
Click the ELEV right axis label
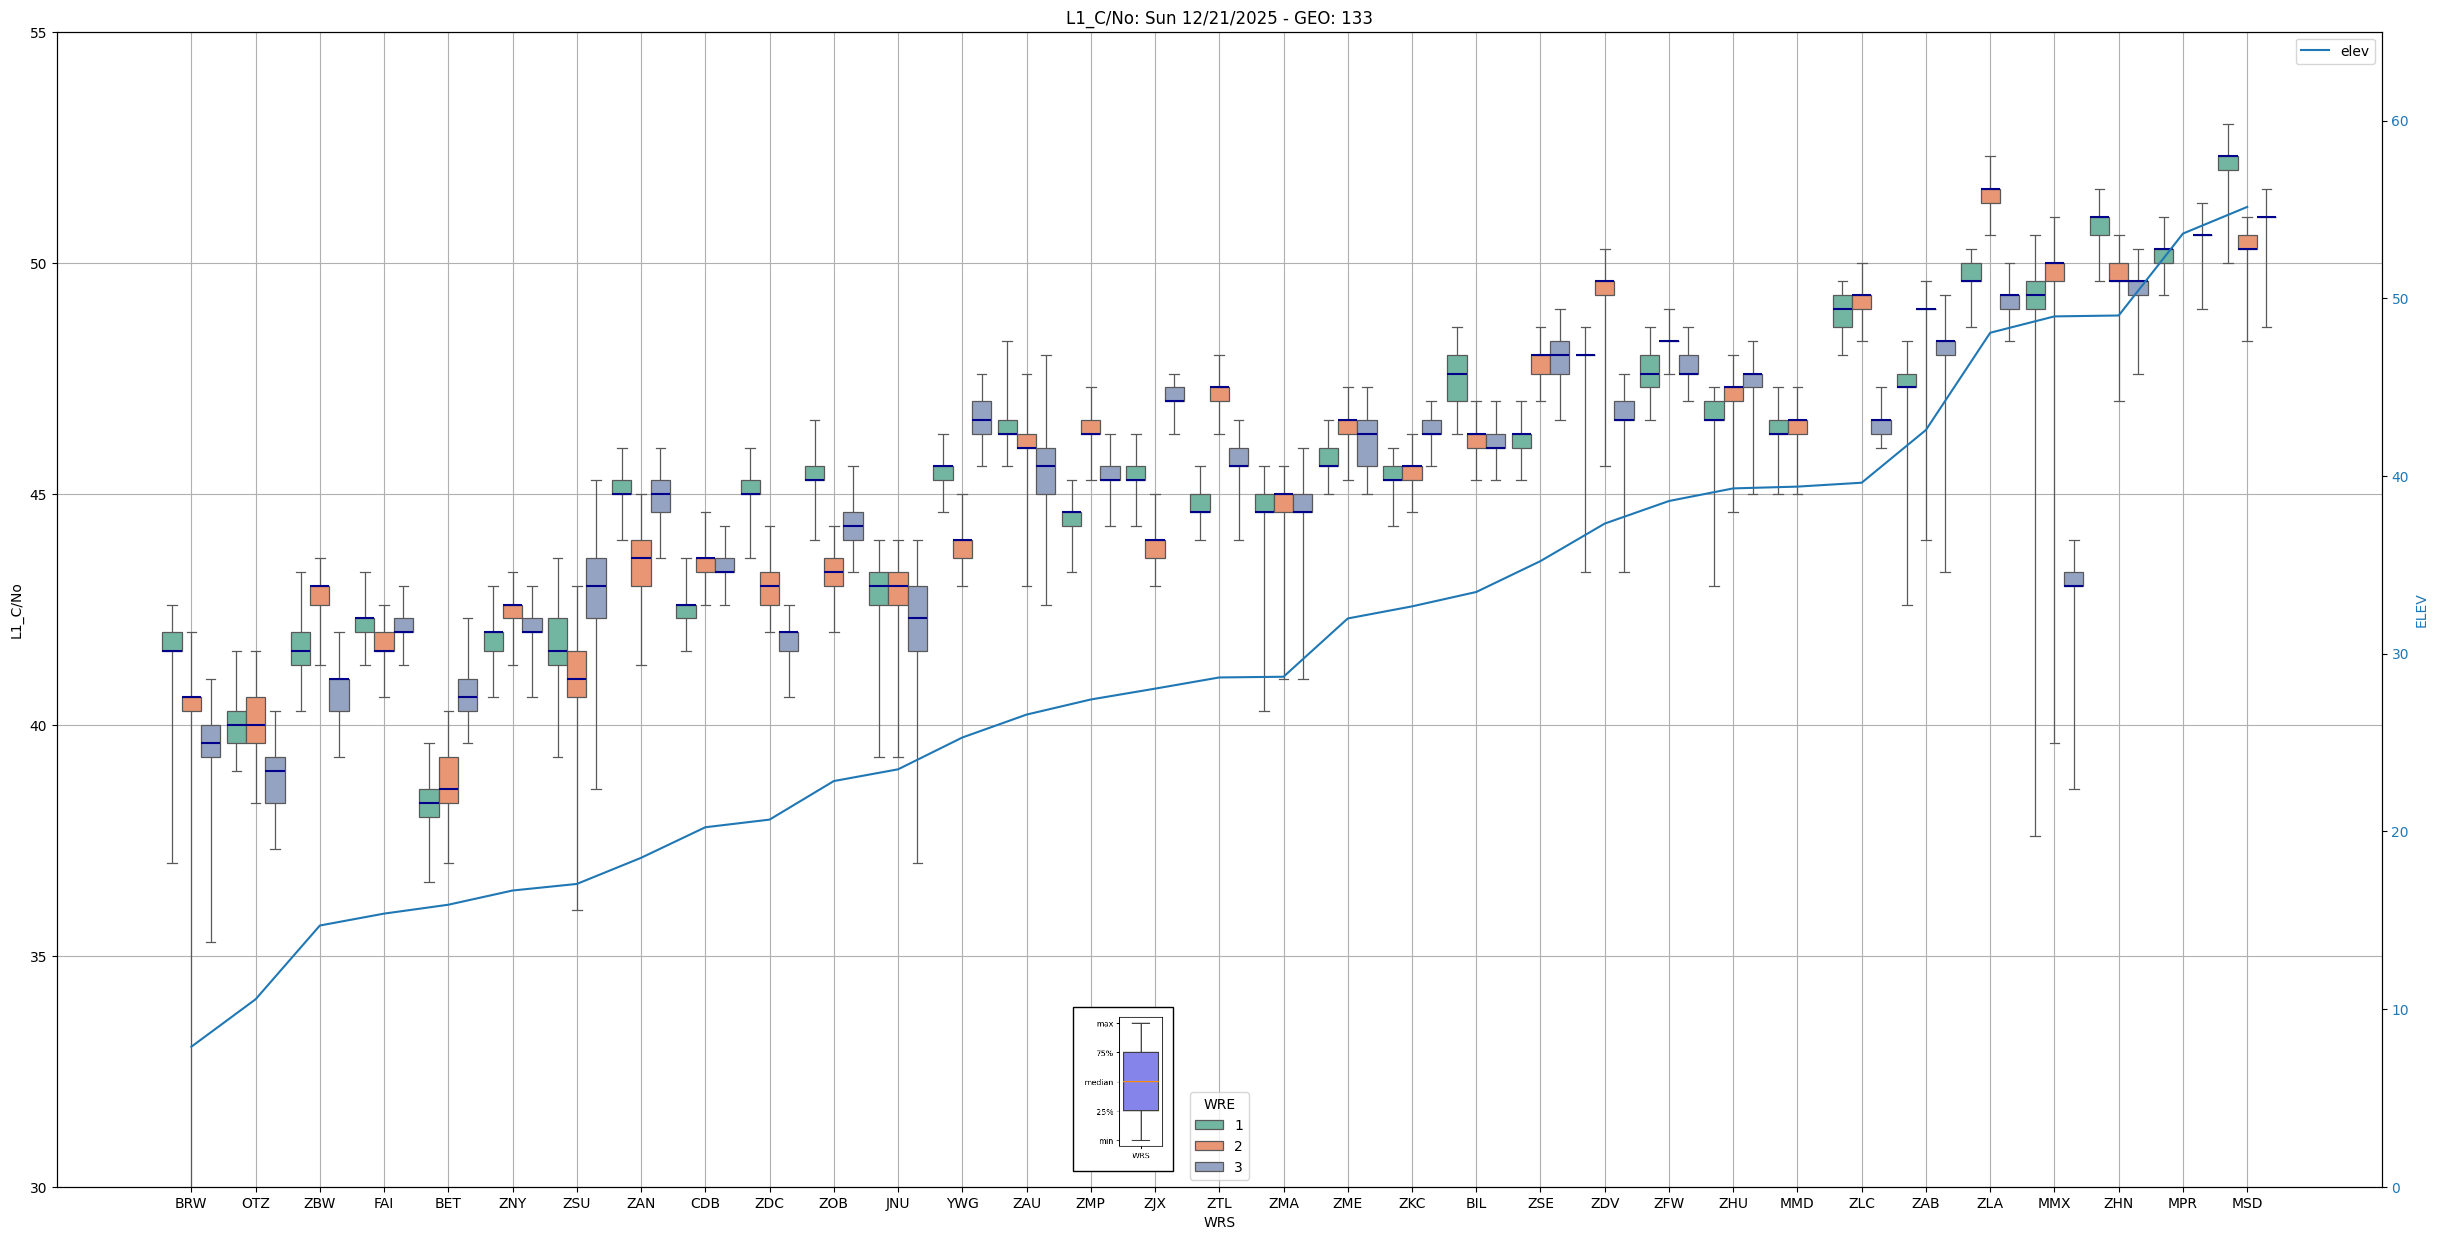point(2421,611)
